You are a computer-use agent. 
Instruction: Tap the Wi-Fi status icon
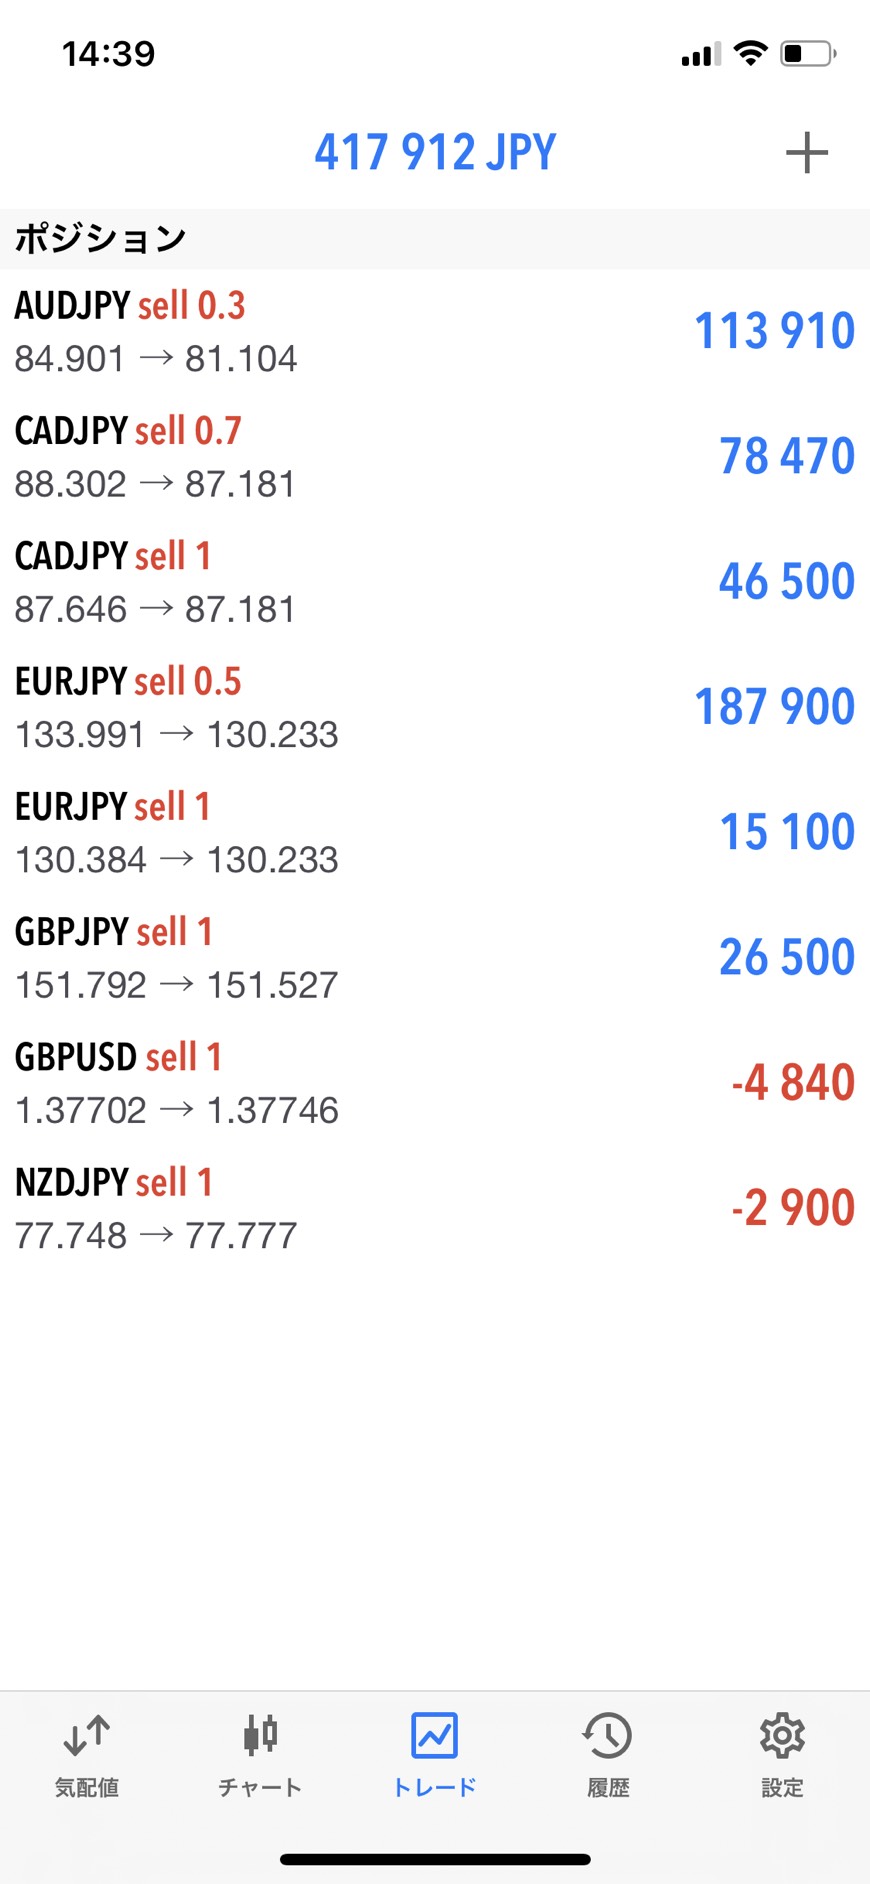(x=749, y=54)
